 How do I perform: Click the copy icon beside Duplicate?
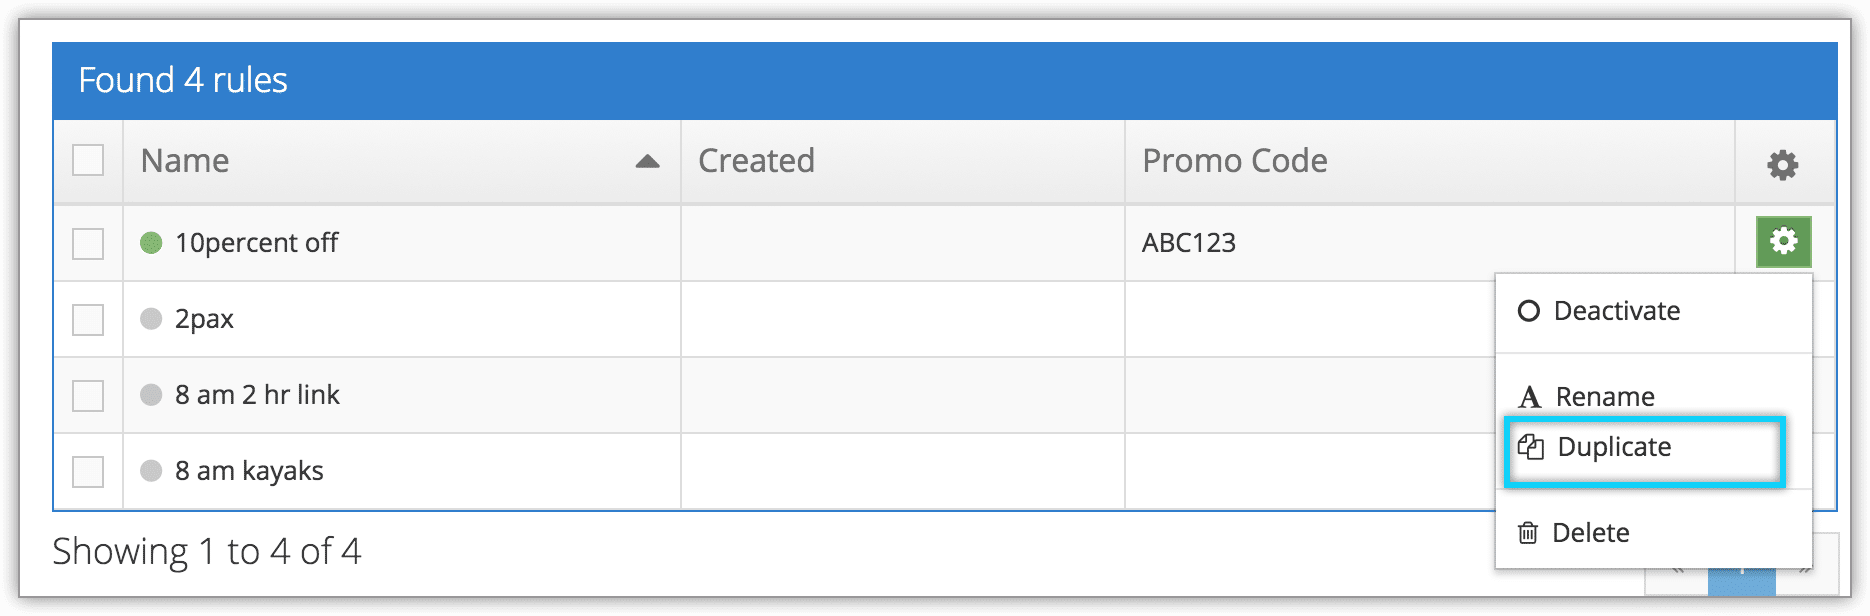[1531, 447]
